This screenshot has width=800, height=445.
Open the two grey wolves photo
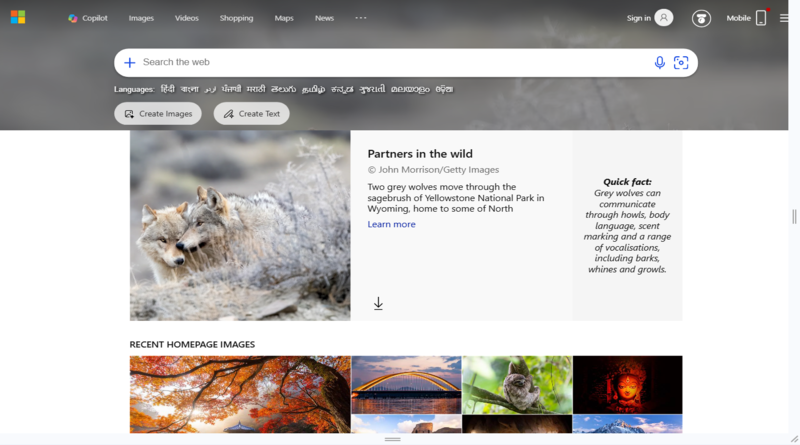coord(240,226)
